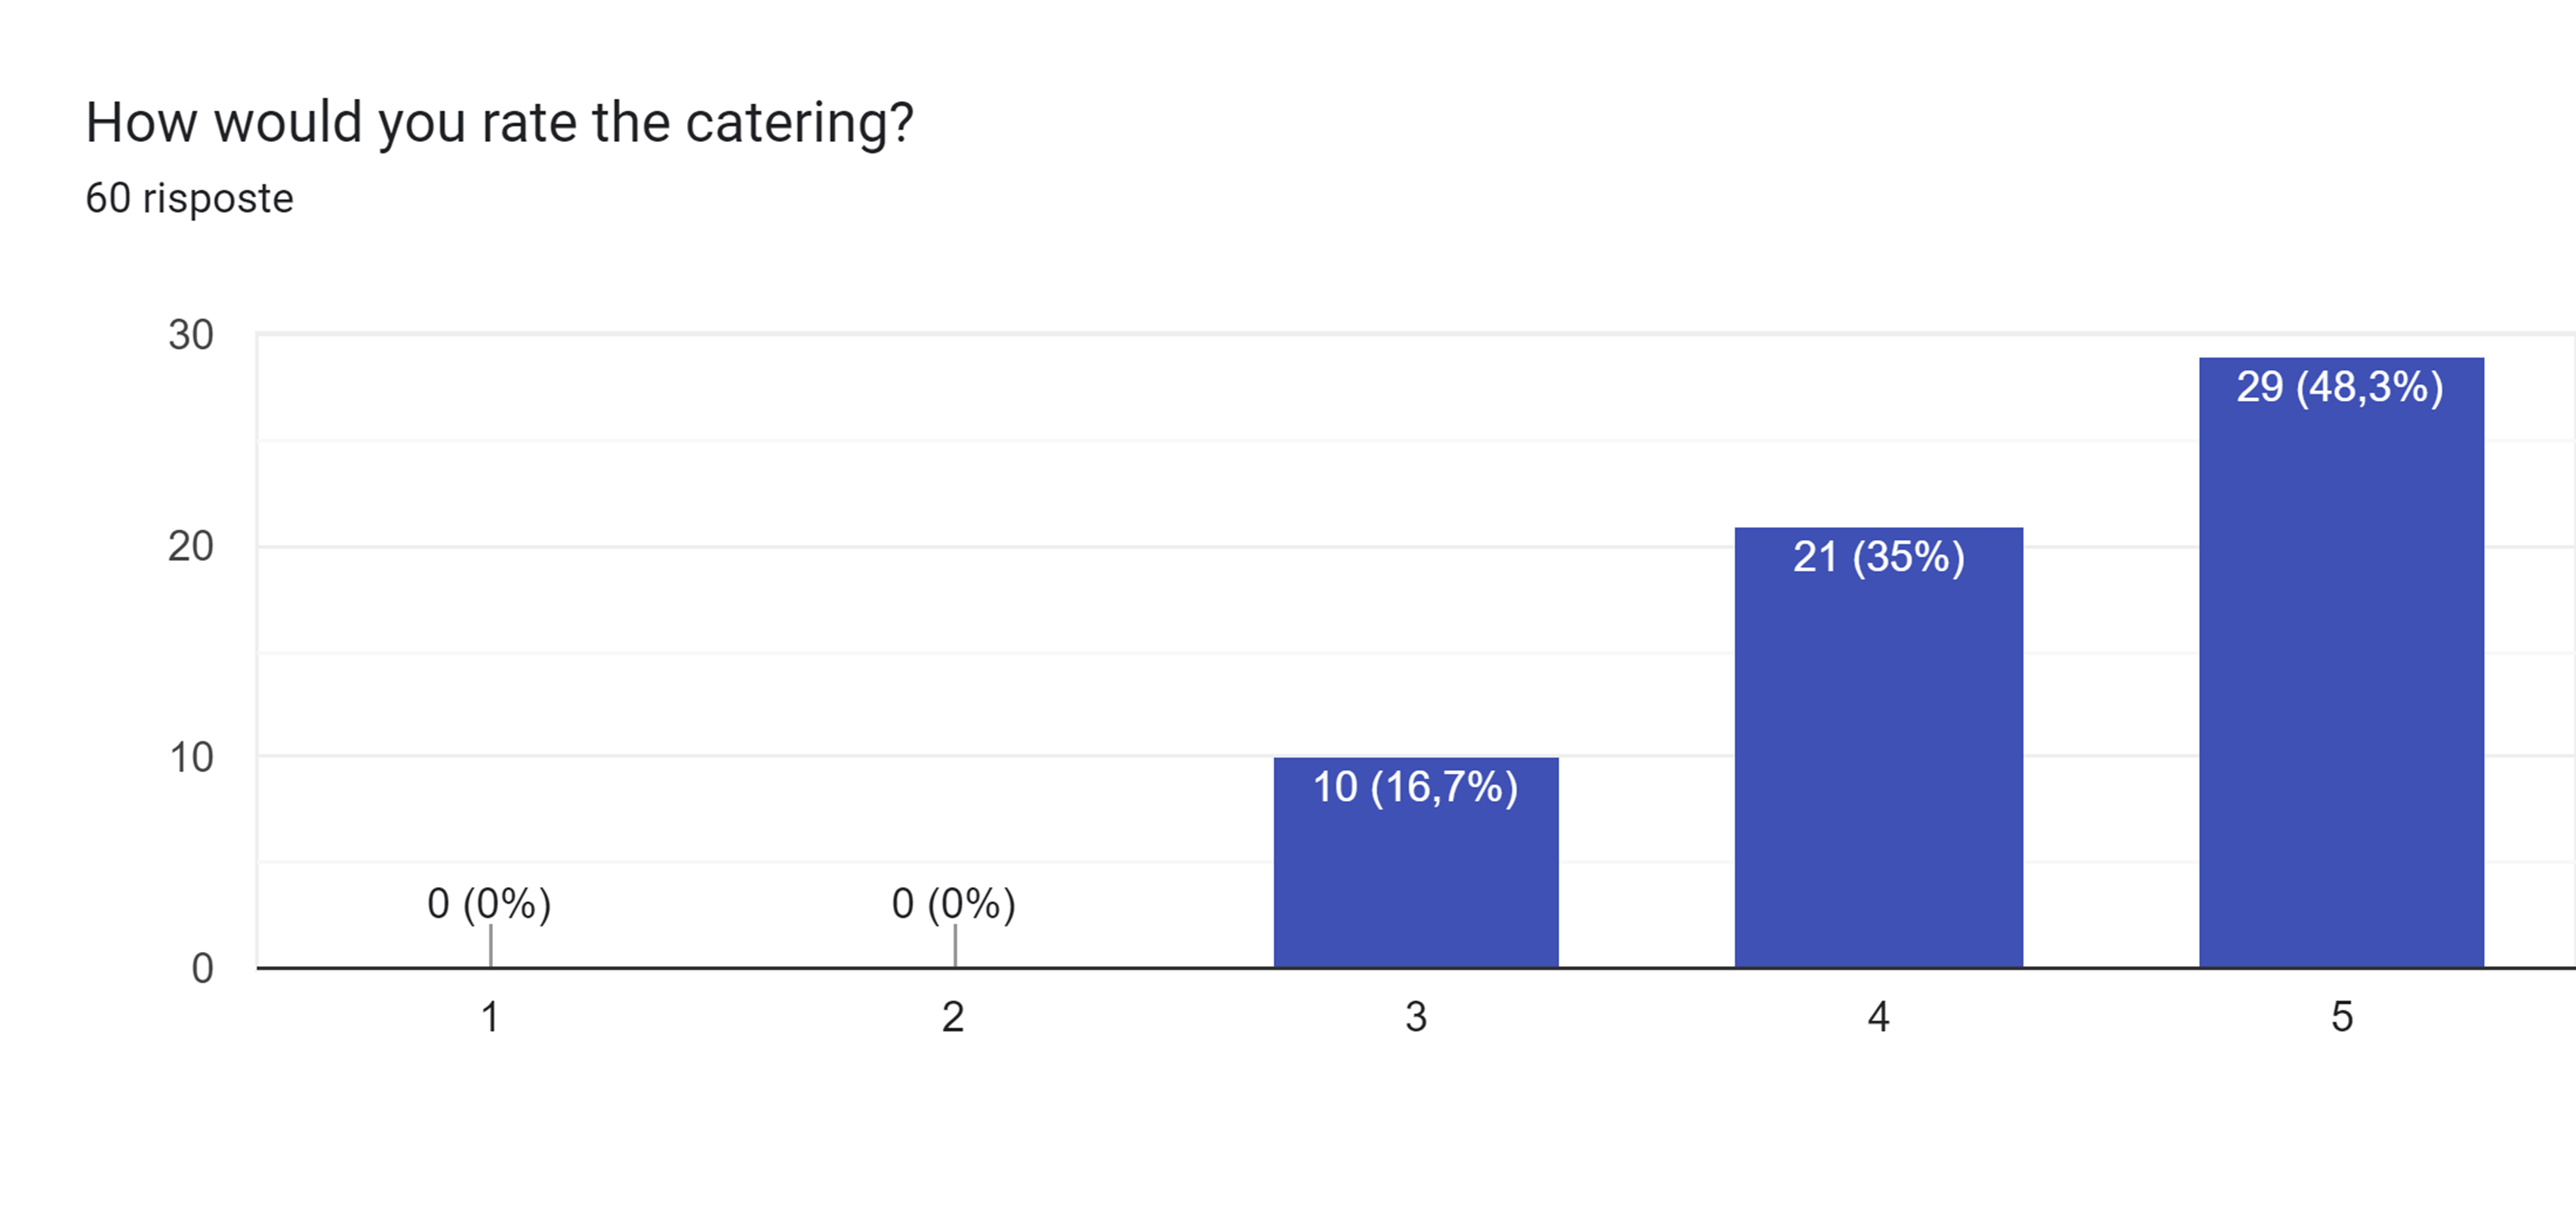Click the y-axis value 30

(190, 335)
